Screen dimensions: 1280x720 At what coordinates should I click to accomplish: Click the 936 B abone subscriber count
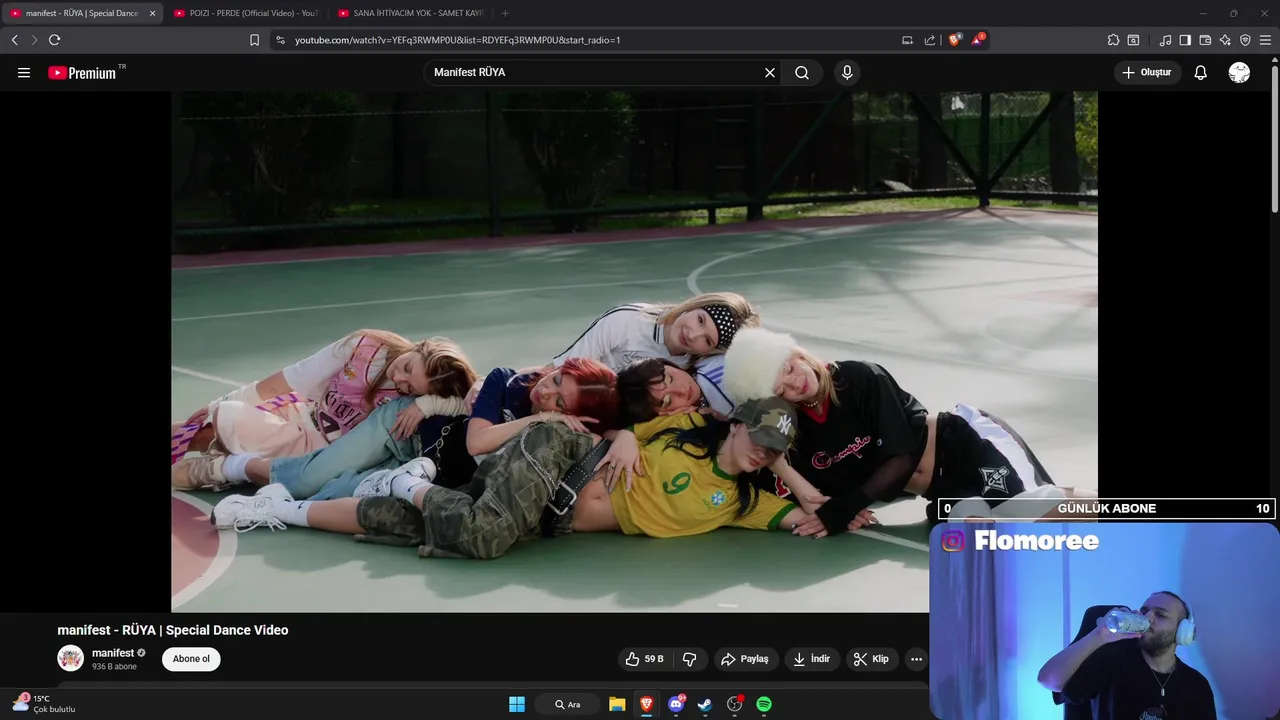(x=114, y=667)
